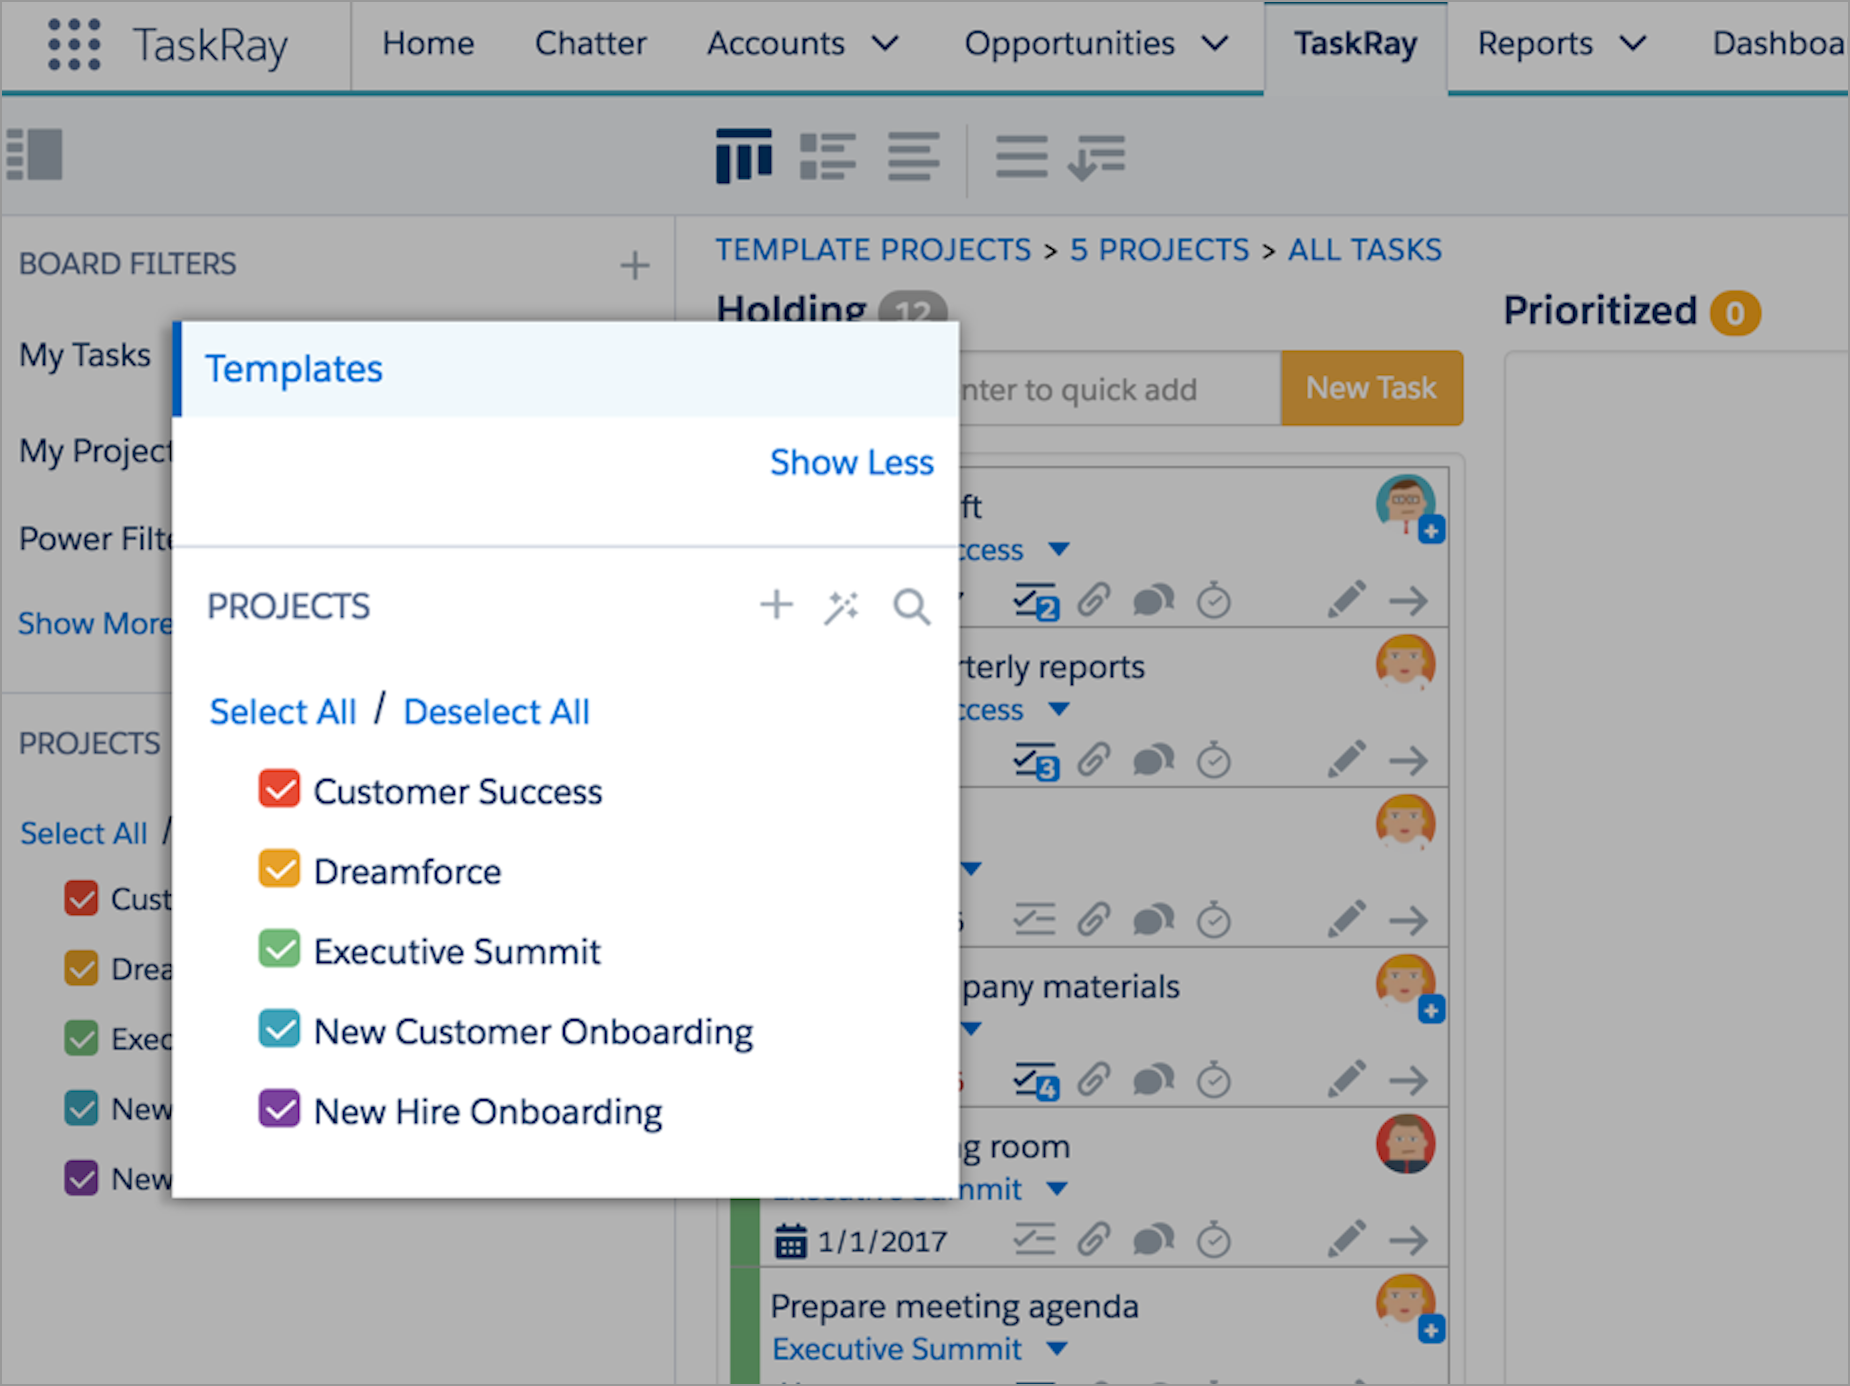Image resolution: width=1850 pixels, height=1386 pixels.
Task: Click the quick add task input
Action: pos(1120,389)
